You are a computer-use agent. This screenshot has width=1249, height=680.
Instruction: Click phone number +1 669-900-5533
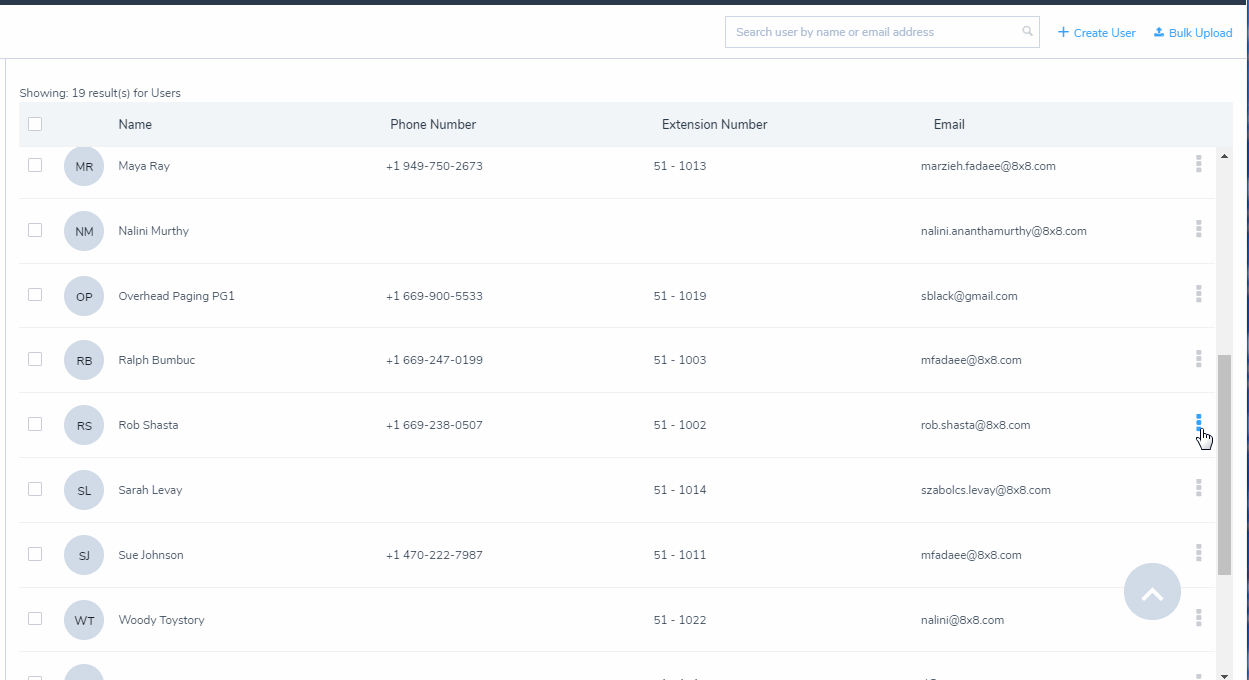point(434,296)
